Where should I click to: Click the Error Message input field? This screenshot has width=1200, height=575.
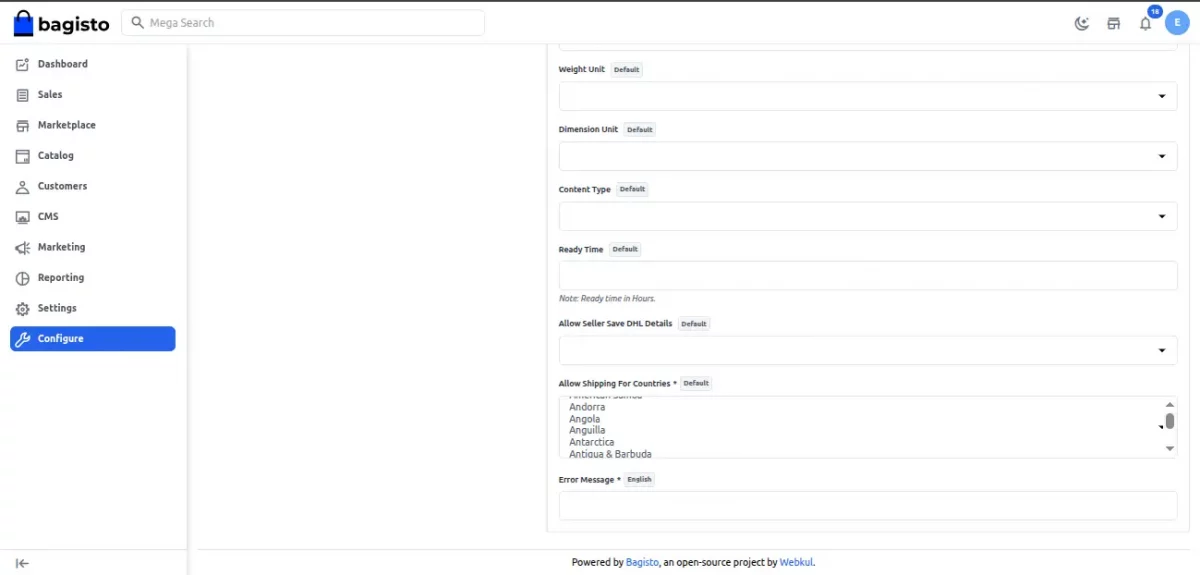pyautogui.click(x=868, y=506)
